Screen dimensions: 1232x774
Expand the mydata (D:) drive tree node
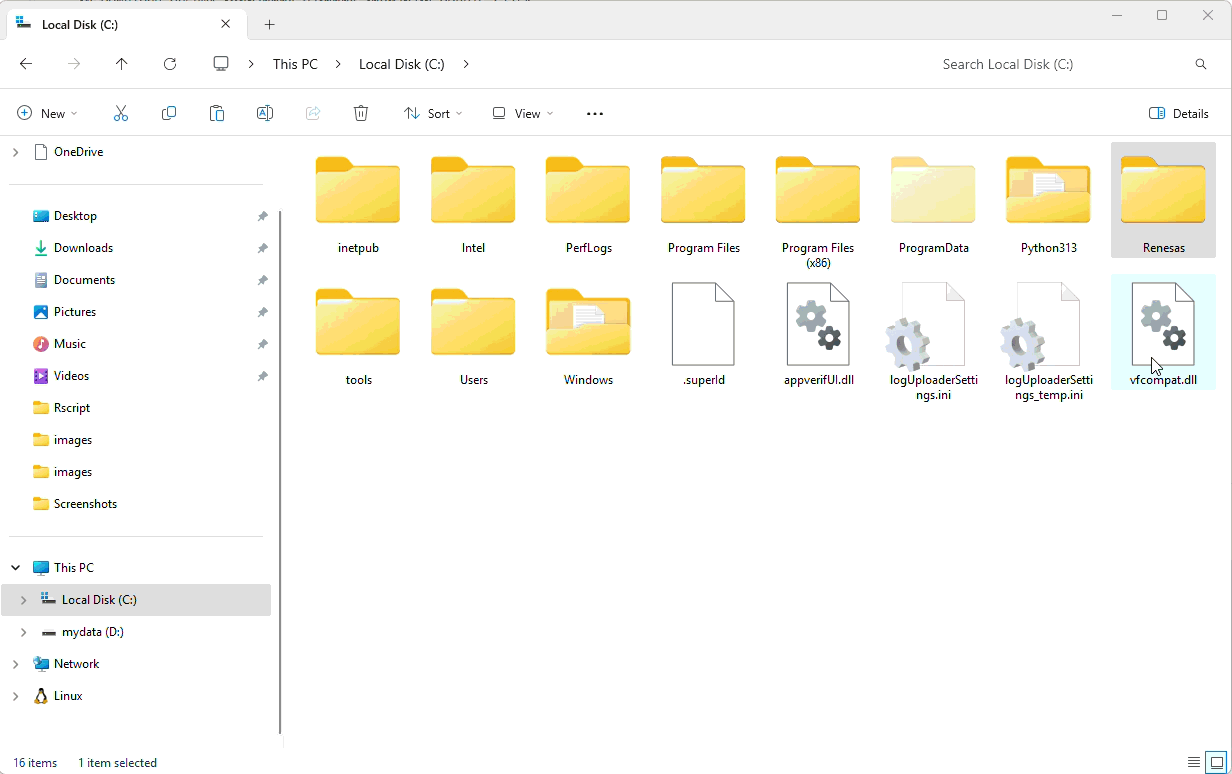point(23,632)
